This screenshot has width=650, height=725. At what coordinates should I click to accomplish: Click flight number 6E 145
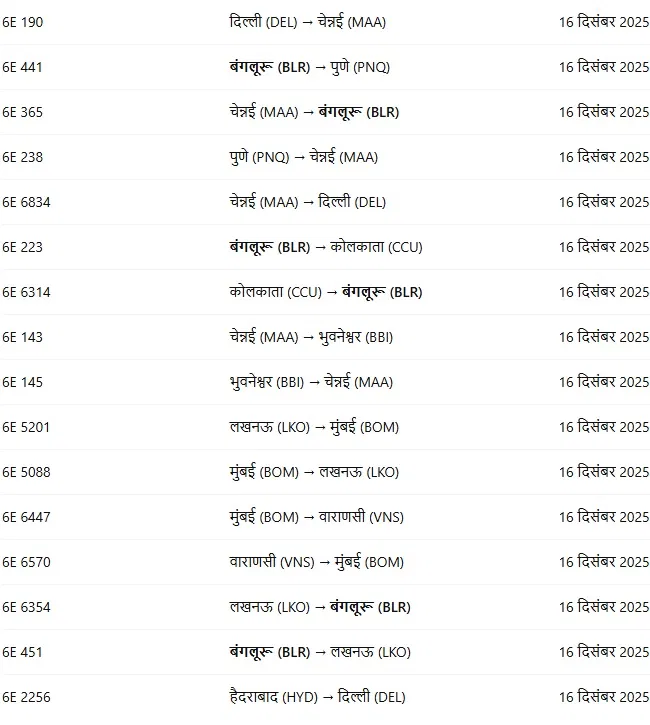(23, 382)
